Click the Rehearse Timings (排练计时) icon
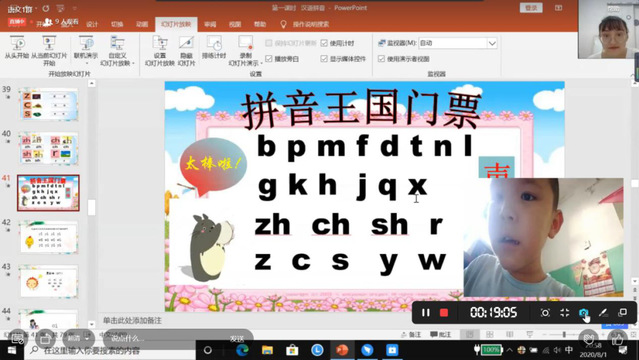The image size is (639, 360). (x=214, y=43)
